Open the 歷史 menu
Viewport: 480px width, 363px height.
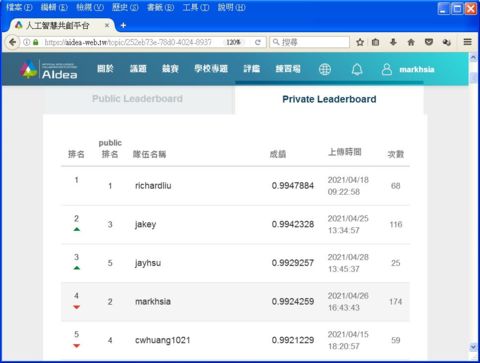[125, 7]
